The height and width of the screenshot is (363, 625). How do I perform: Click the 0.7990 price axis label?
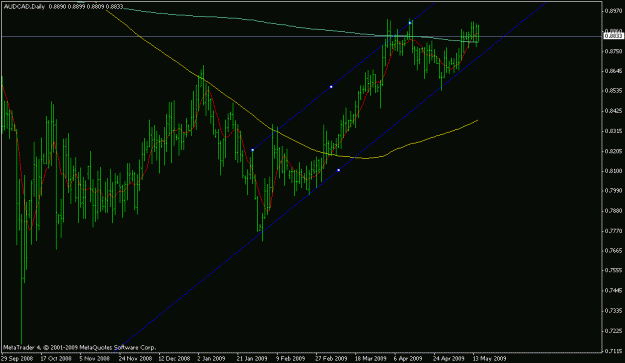(x=613, y=190)
